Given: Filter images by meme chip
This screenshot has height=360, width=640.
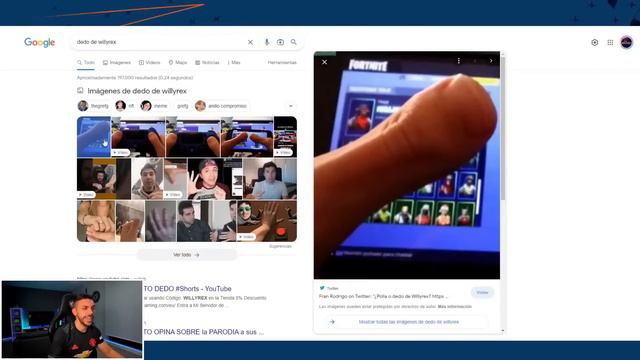Looking at the screenshot, I should (x=154, y=106).
